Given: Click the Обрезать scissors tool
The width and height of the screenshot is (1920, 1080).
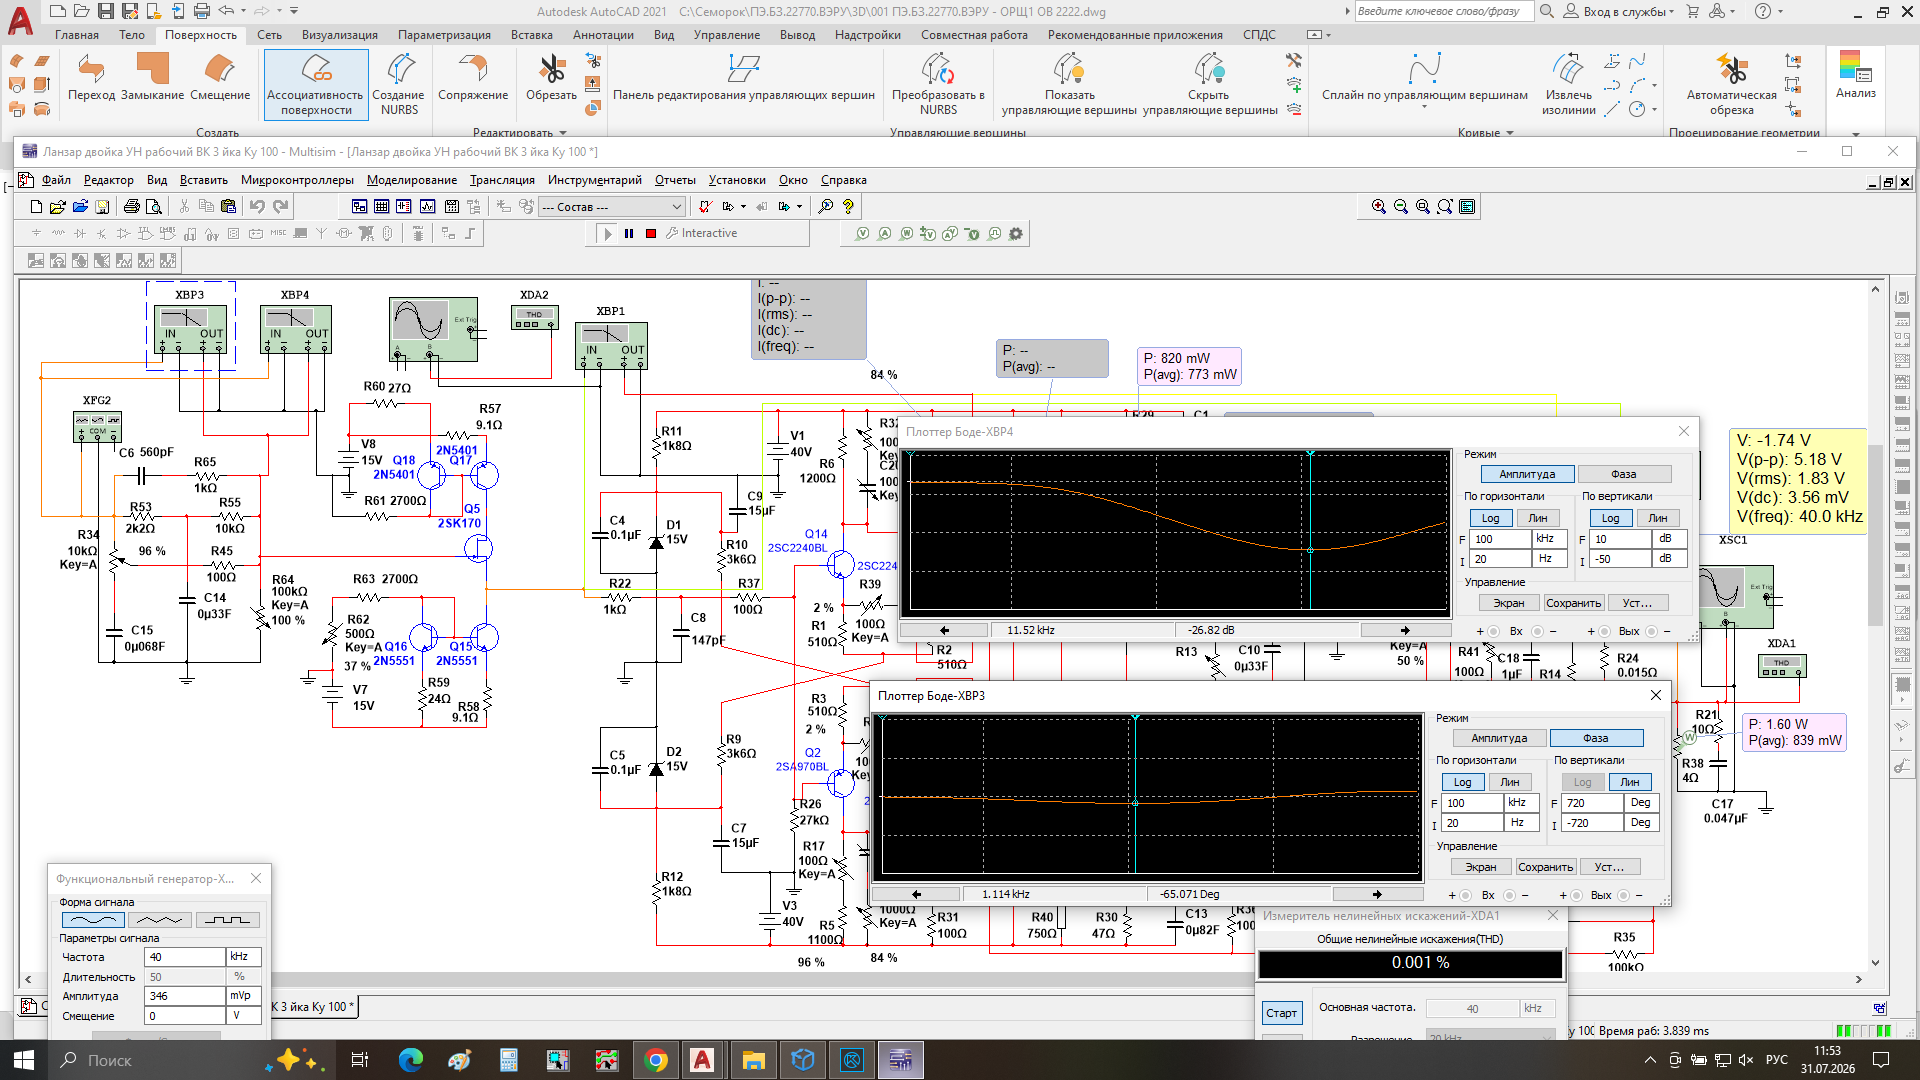Looking at the screenshot, I should (551, 77).
